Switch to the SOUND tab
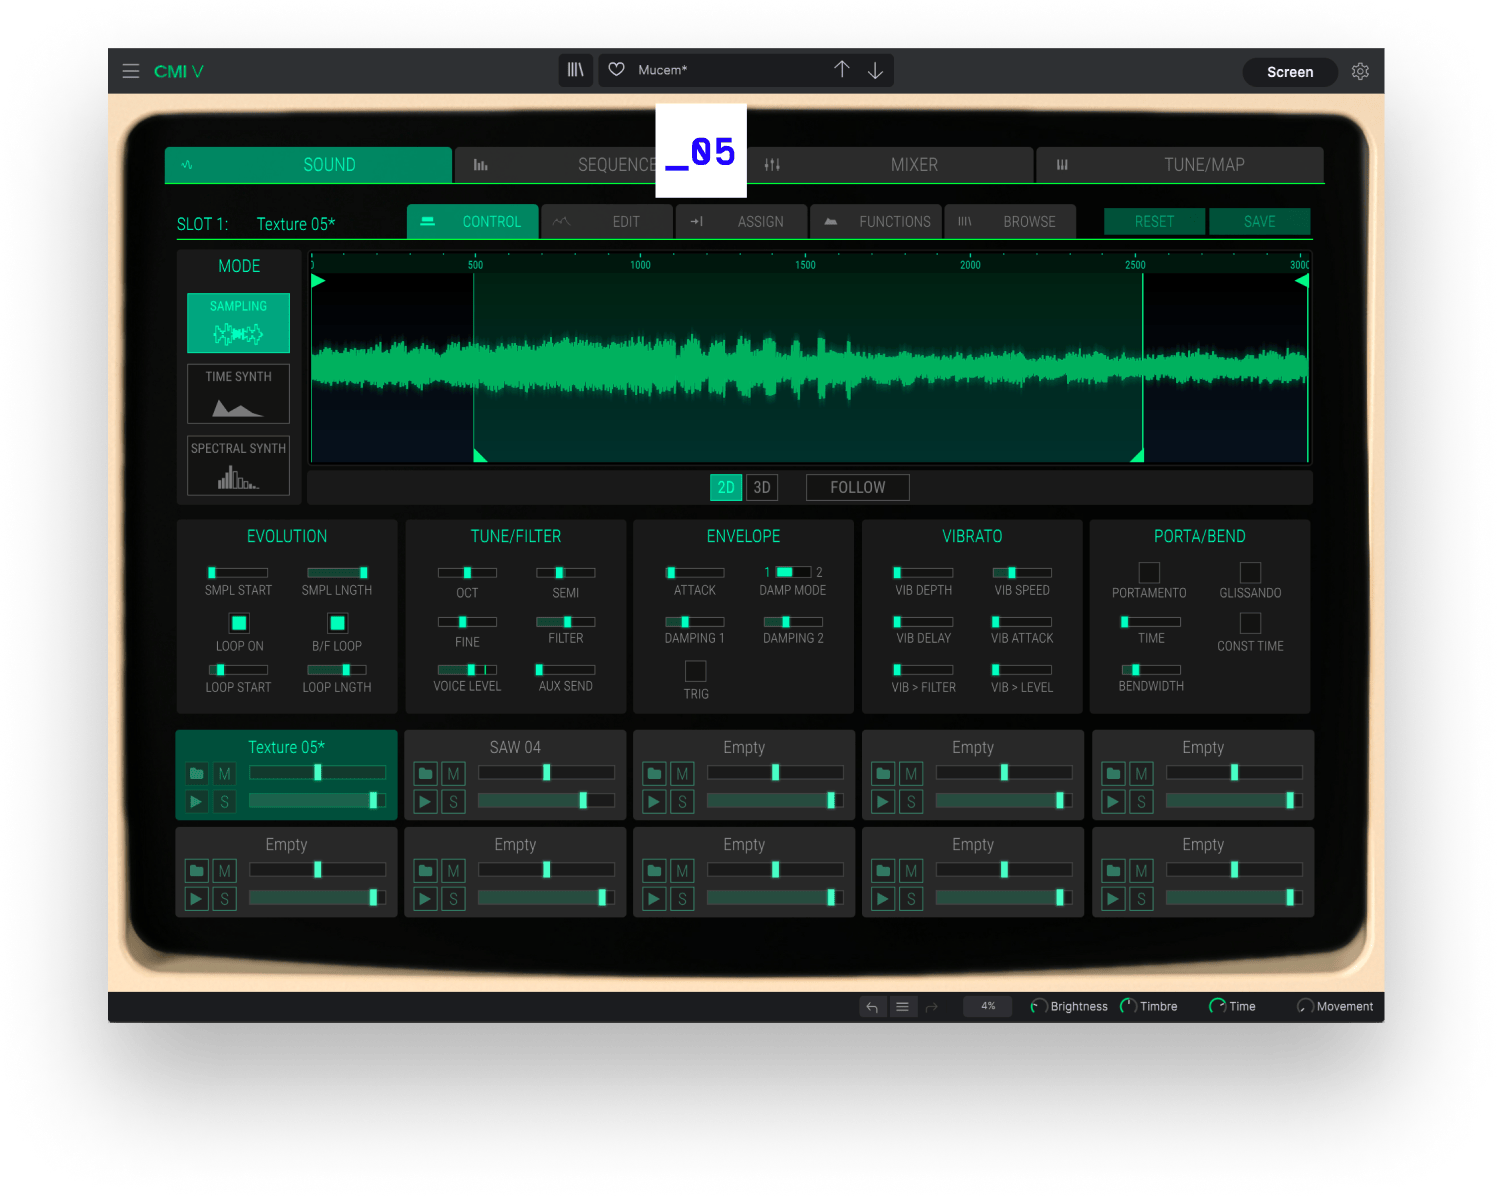The height and width of the screenshot is (1196, 1497). pos(308,165)
